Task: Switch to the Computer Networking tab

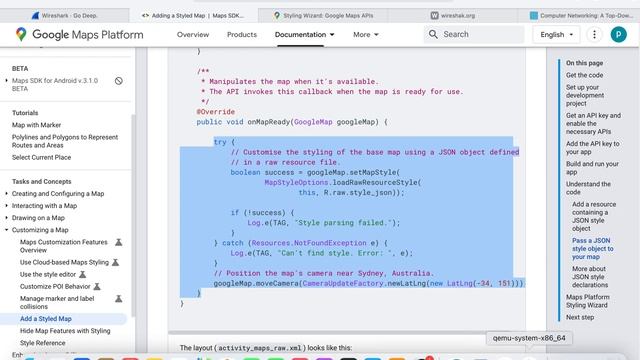Action: (581, 16)
